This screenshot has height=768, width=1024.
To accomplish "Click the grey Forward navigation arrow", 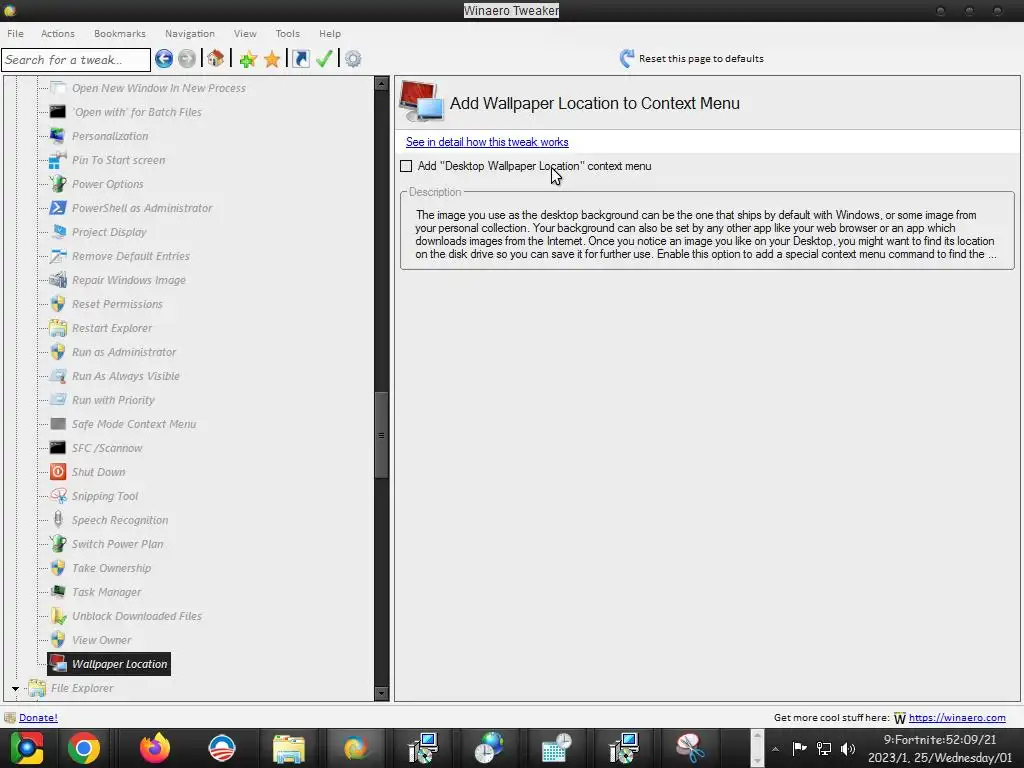I will [187, 59].
